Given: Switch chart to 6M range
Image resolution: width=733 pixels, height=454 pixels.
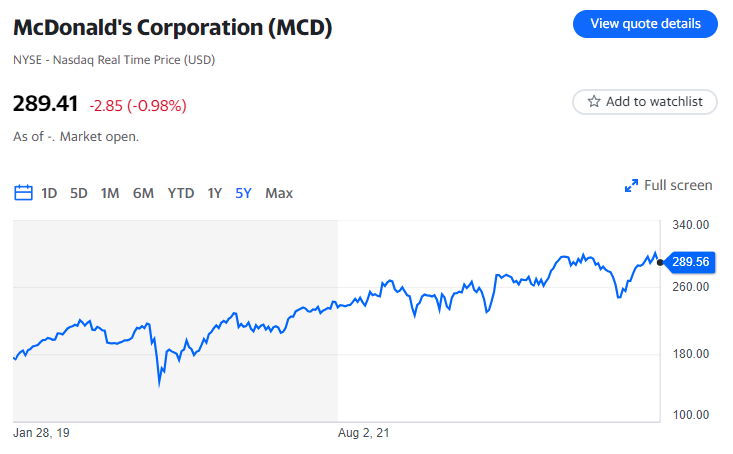Looking at the screenshot, I should coord(143,193).
